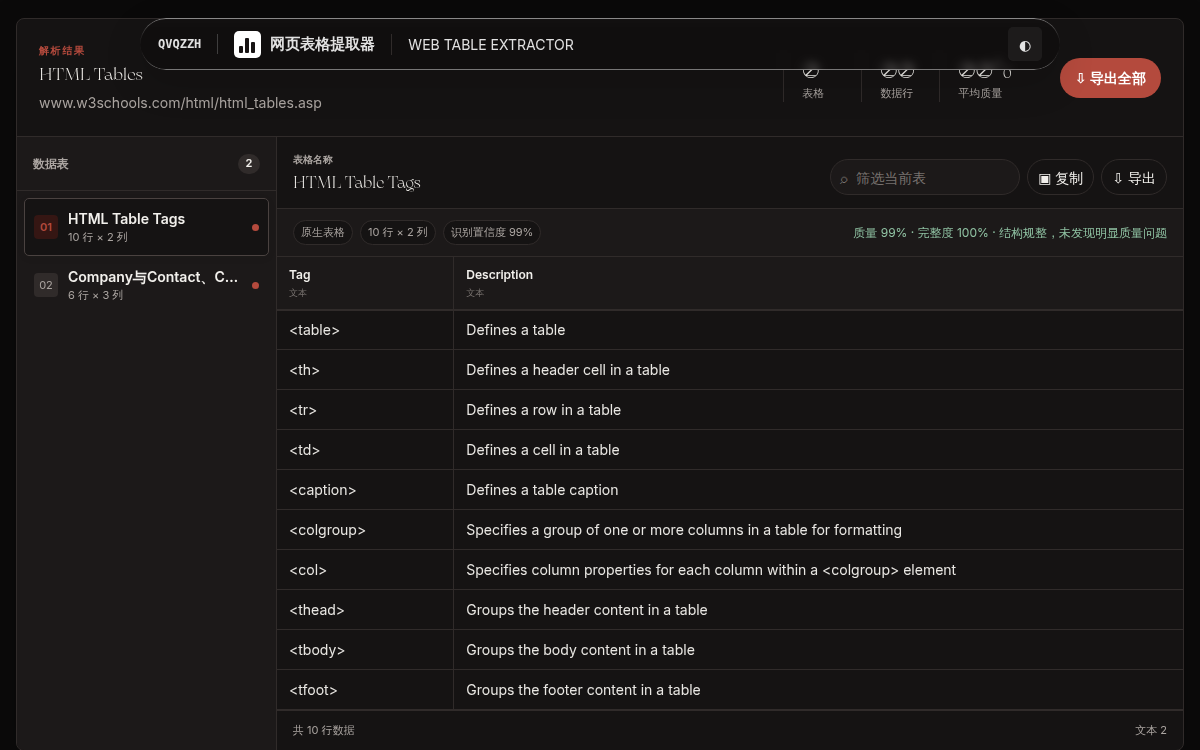Click 'Defines a header cell in a table'

[x=818, y=370]
